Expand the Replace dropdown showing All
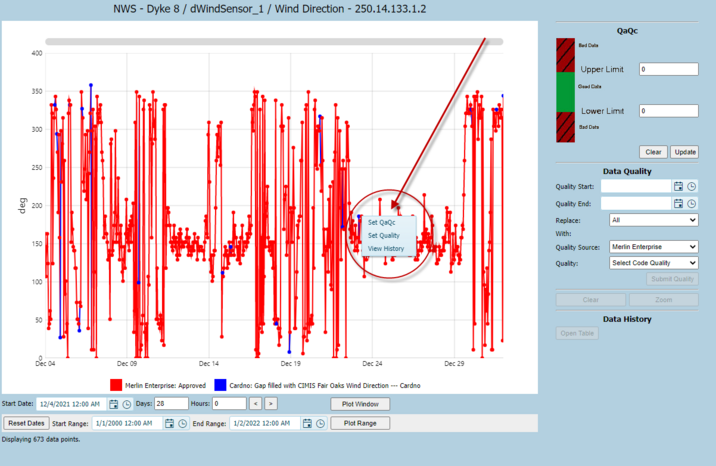This screenshot has width=716, height=466. coord(653,220)
